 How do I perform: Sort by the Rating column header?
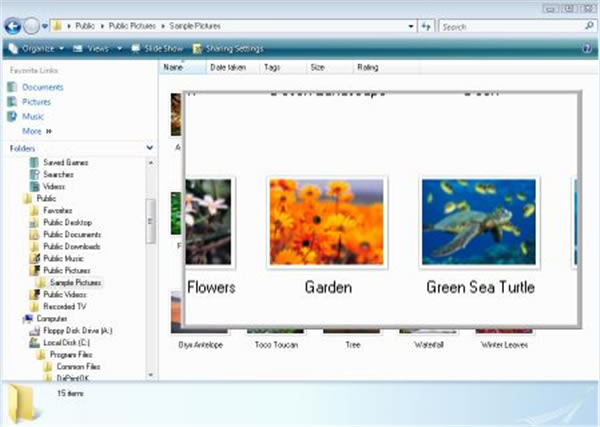[x=367, y=67]
